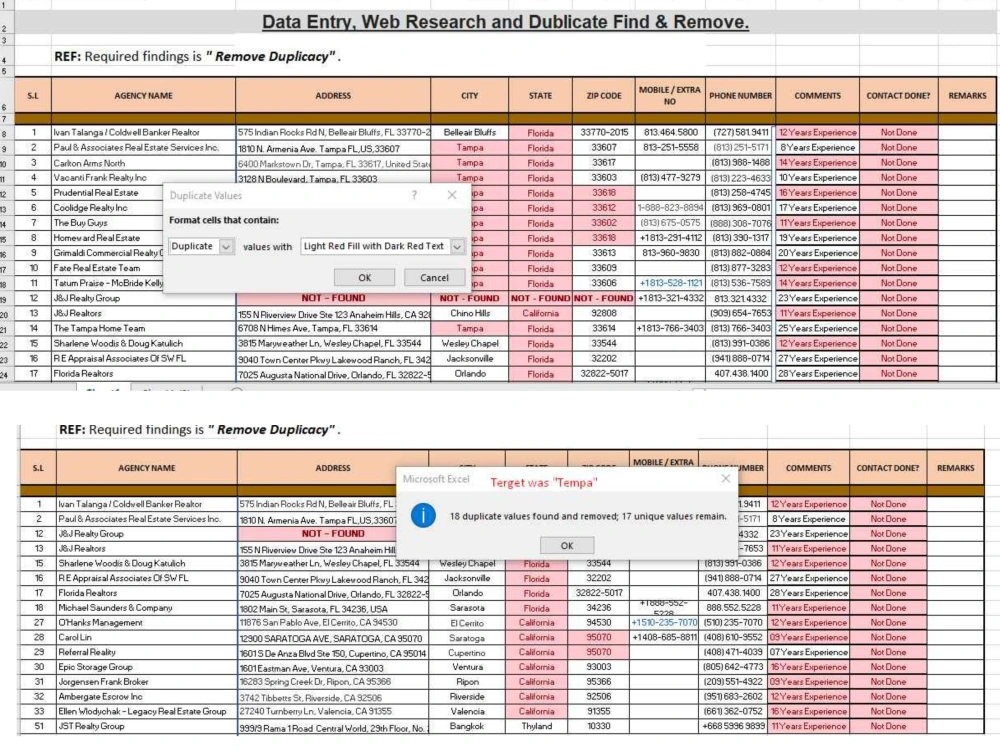
Task: Select the '93003' zip code cell
Action: 598,667
